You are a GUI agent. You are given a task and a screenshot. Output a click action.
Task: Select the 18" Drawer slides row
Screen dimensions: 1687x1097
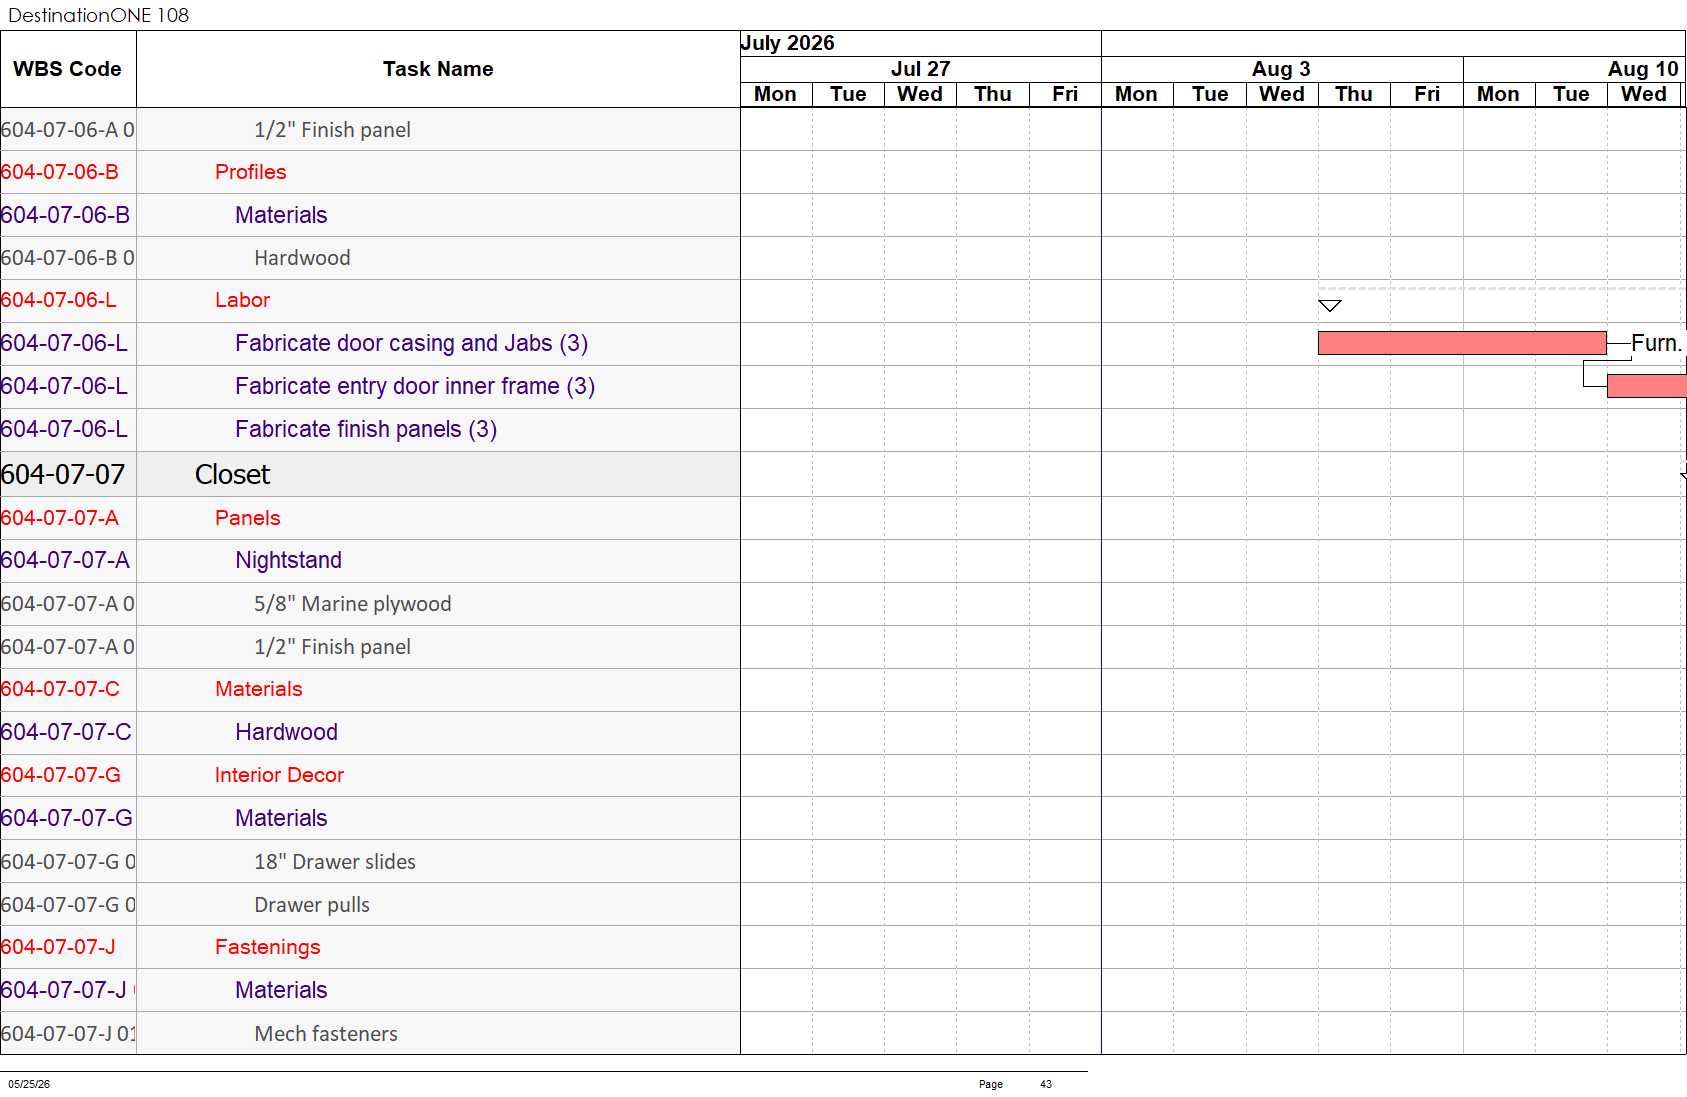pos(370,862)
